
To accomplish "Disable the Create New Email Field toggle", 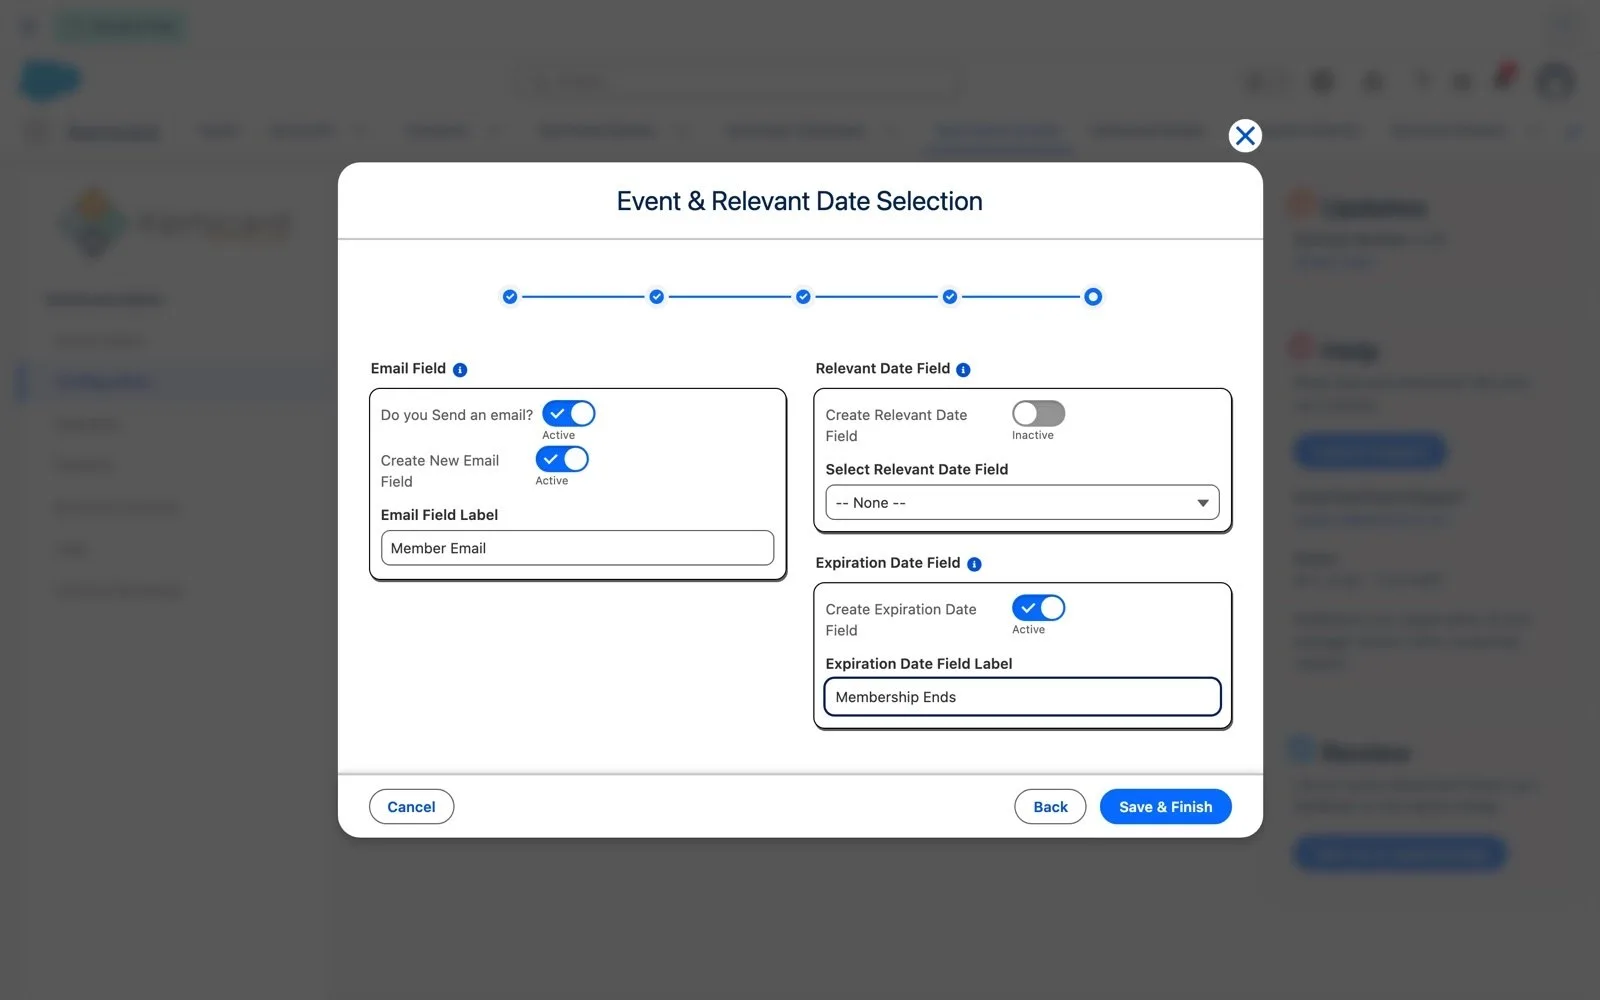I will (562, 459).
